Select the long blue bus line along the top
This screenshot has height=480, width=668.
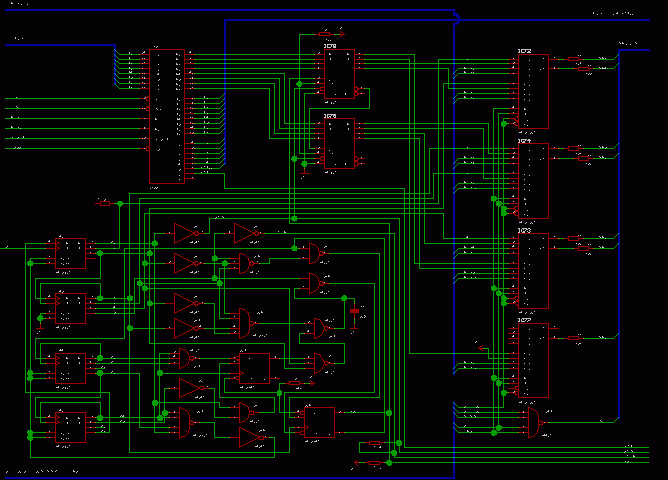(230, 10)
